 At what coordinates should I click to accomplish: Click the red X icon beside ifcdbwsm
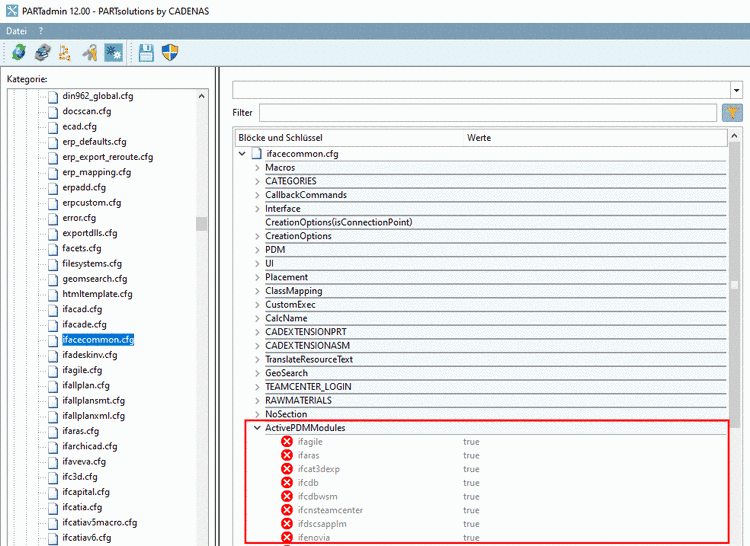[287, 496]
